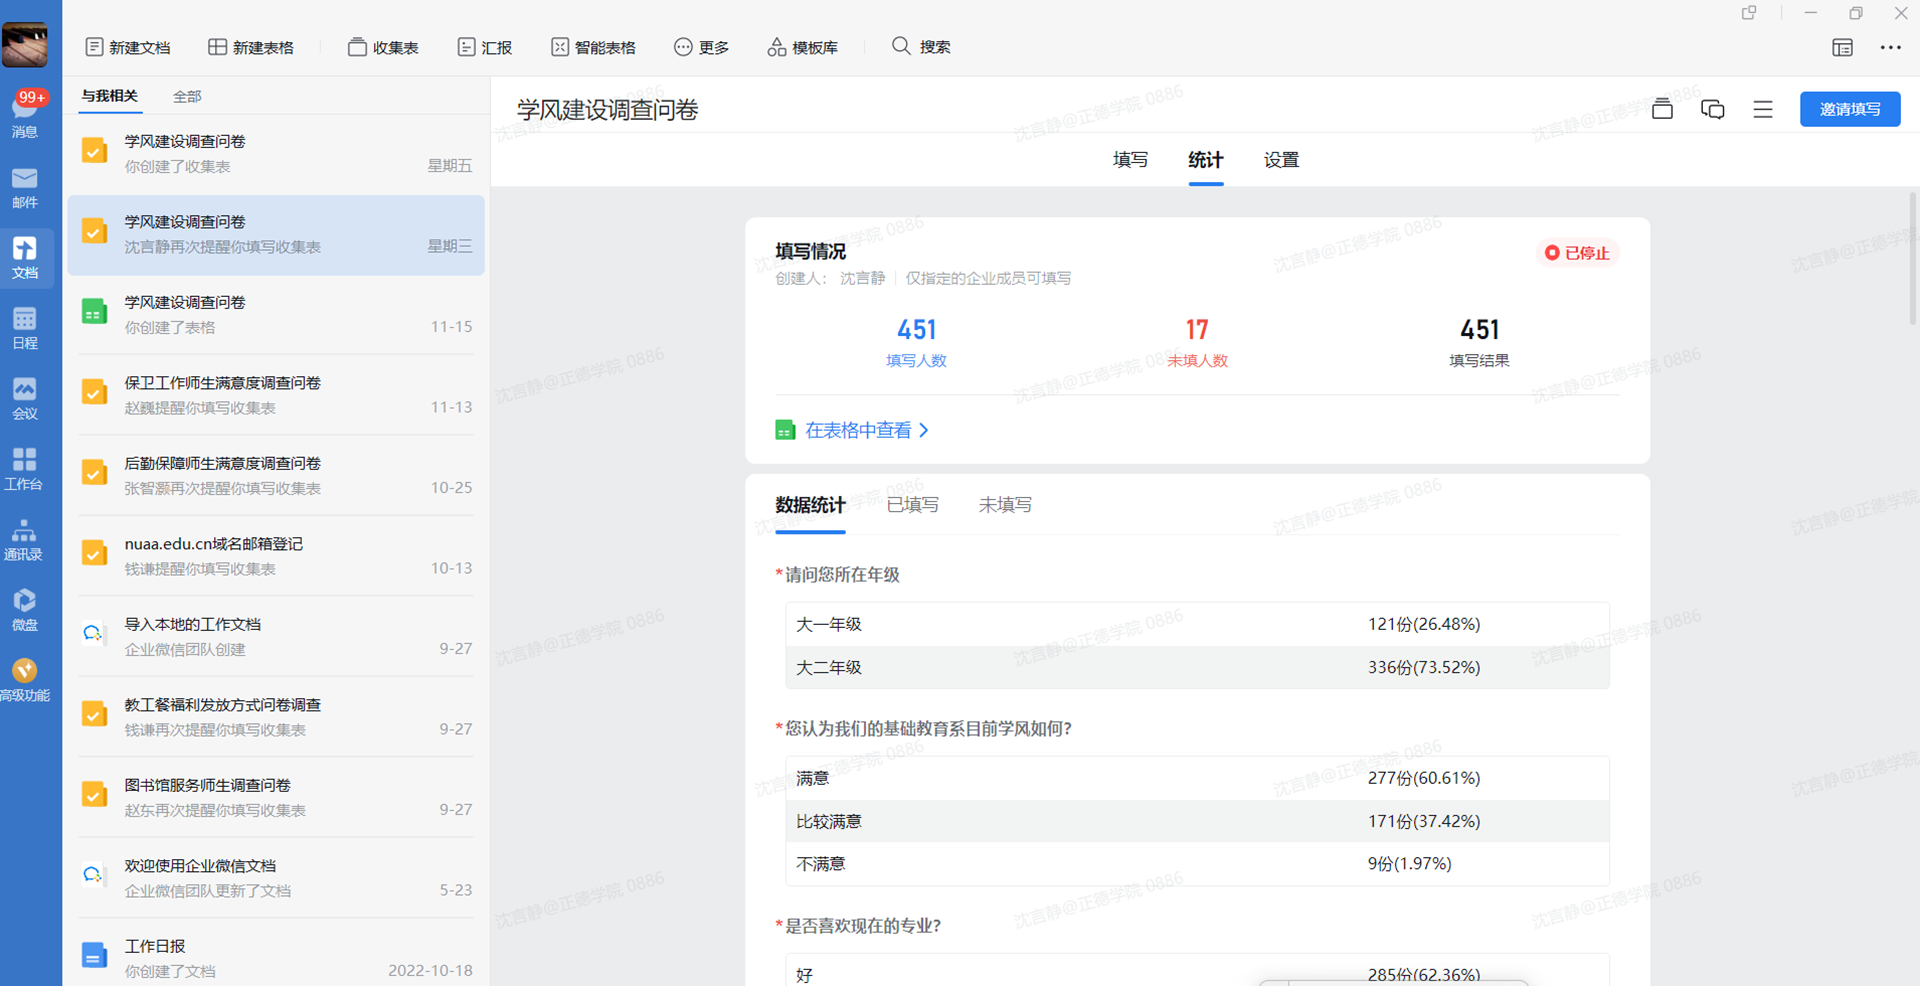The image size is (1920, 986).
Task: Open the top-right three dots menu
Action: (1890, 47)
